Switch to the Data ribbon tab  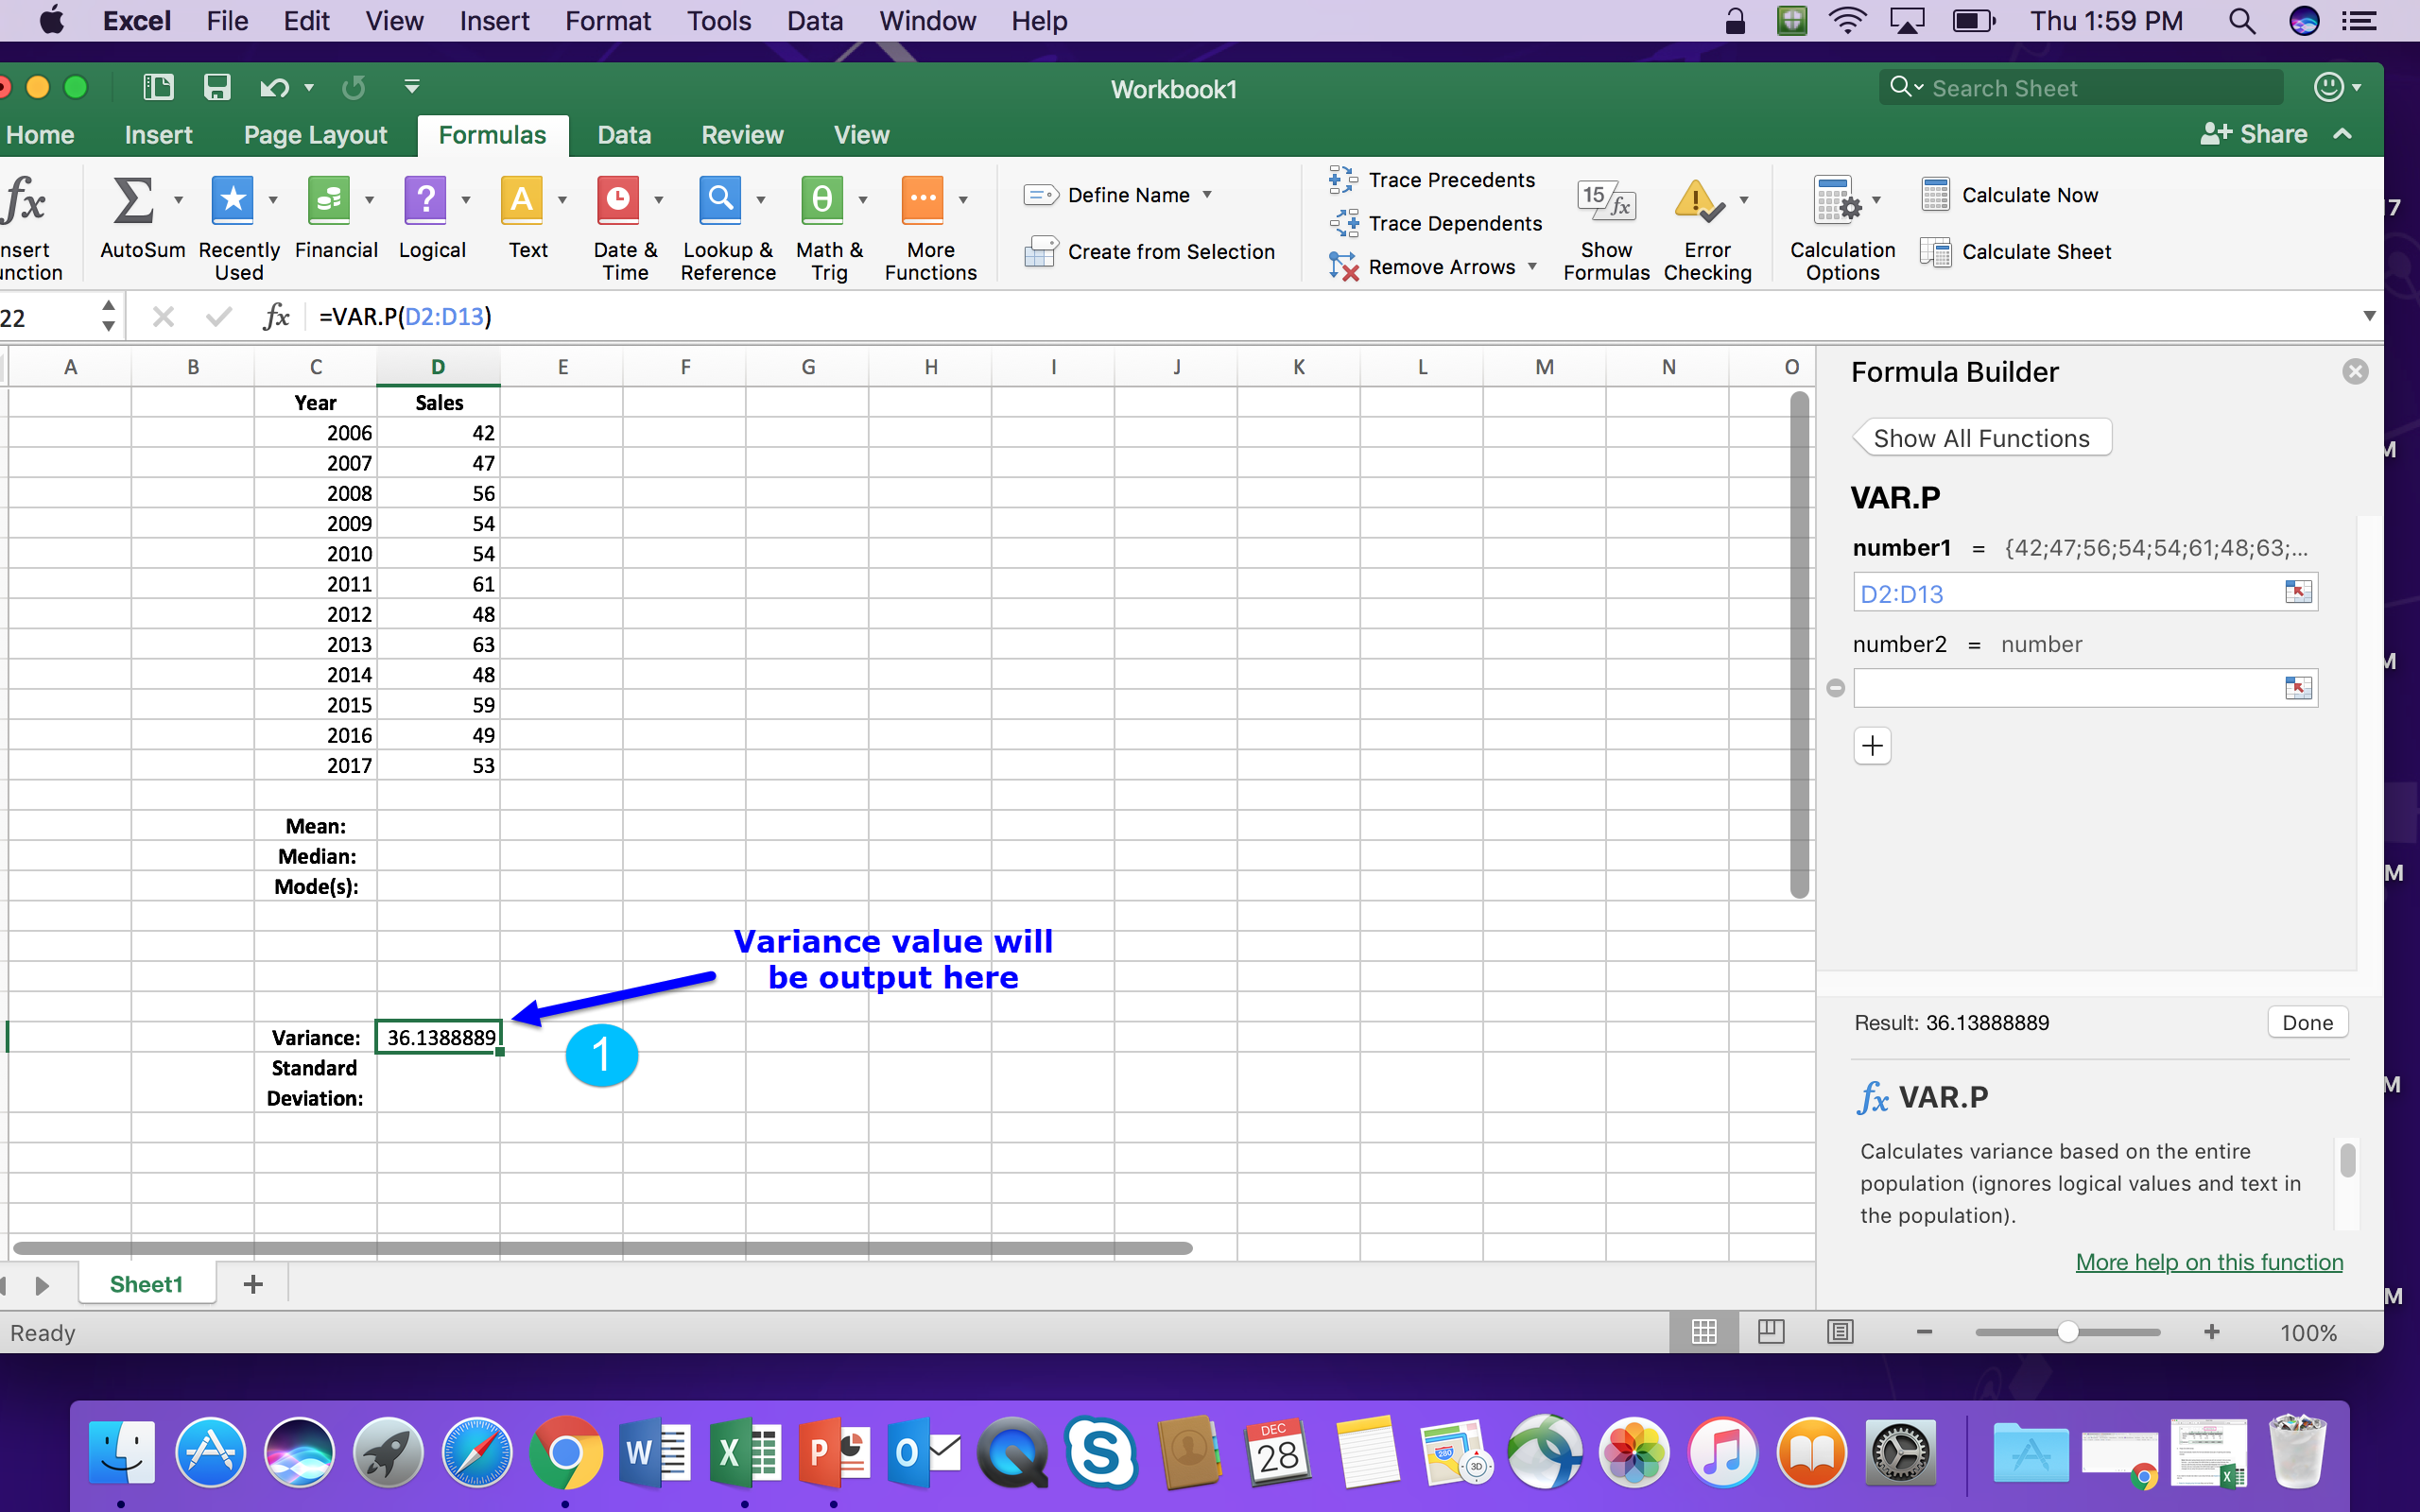[x=624, y=135]
